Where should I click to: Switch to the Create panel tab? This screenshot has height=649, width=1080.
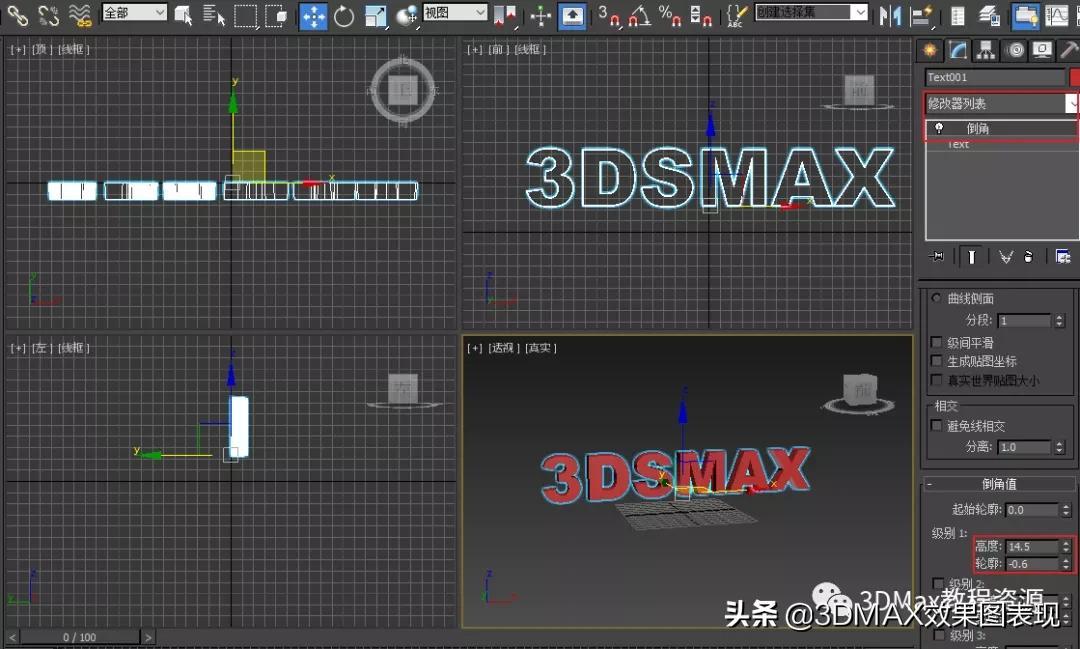point(929,50)
